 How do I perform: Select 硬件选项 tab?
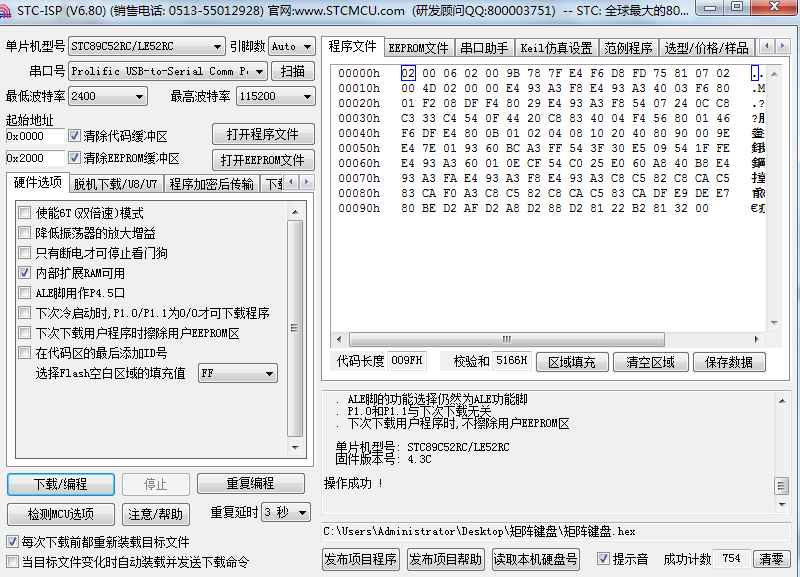pos(38,182)
